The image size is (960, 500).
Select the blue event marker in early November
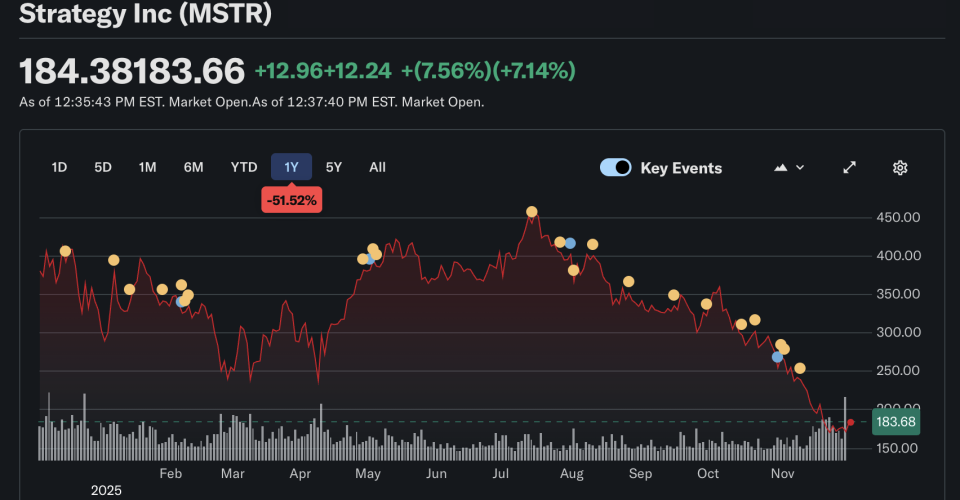coord(777,357)
